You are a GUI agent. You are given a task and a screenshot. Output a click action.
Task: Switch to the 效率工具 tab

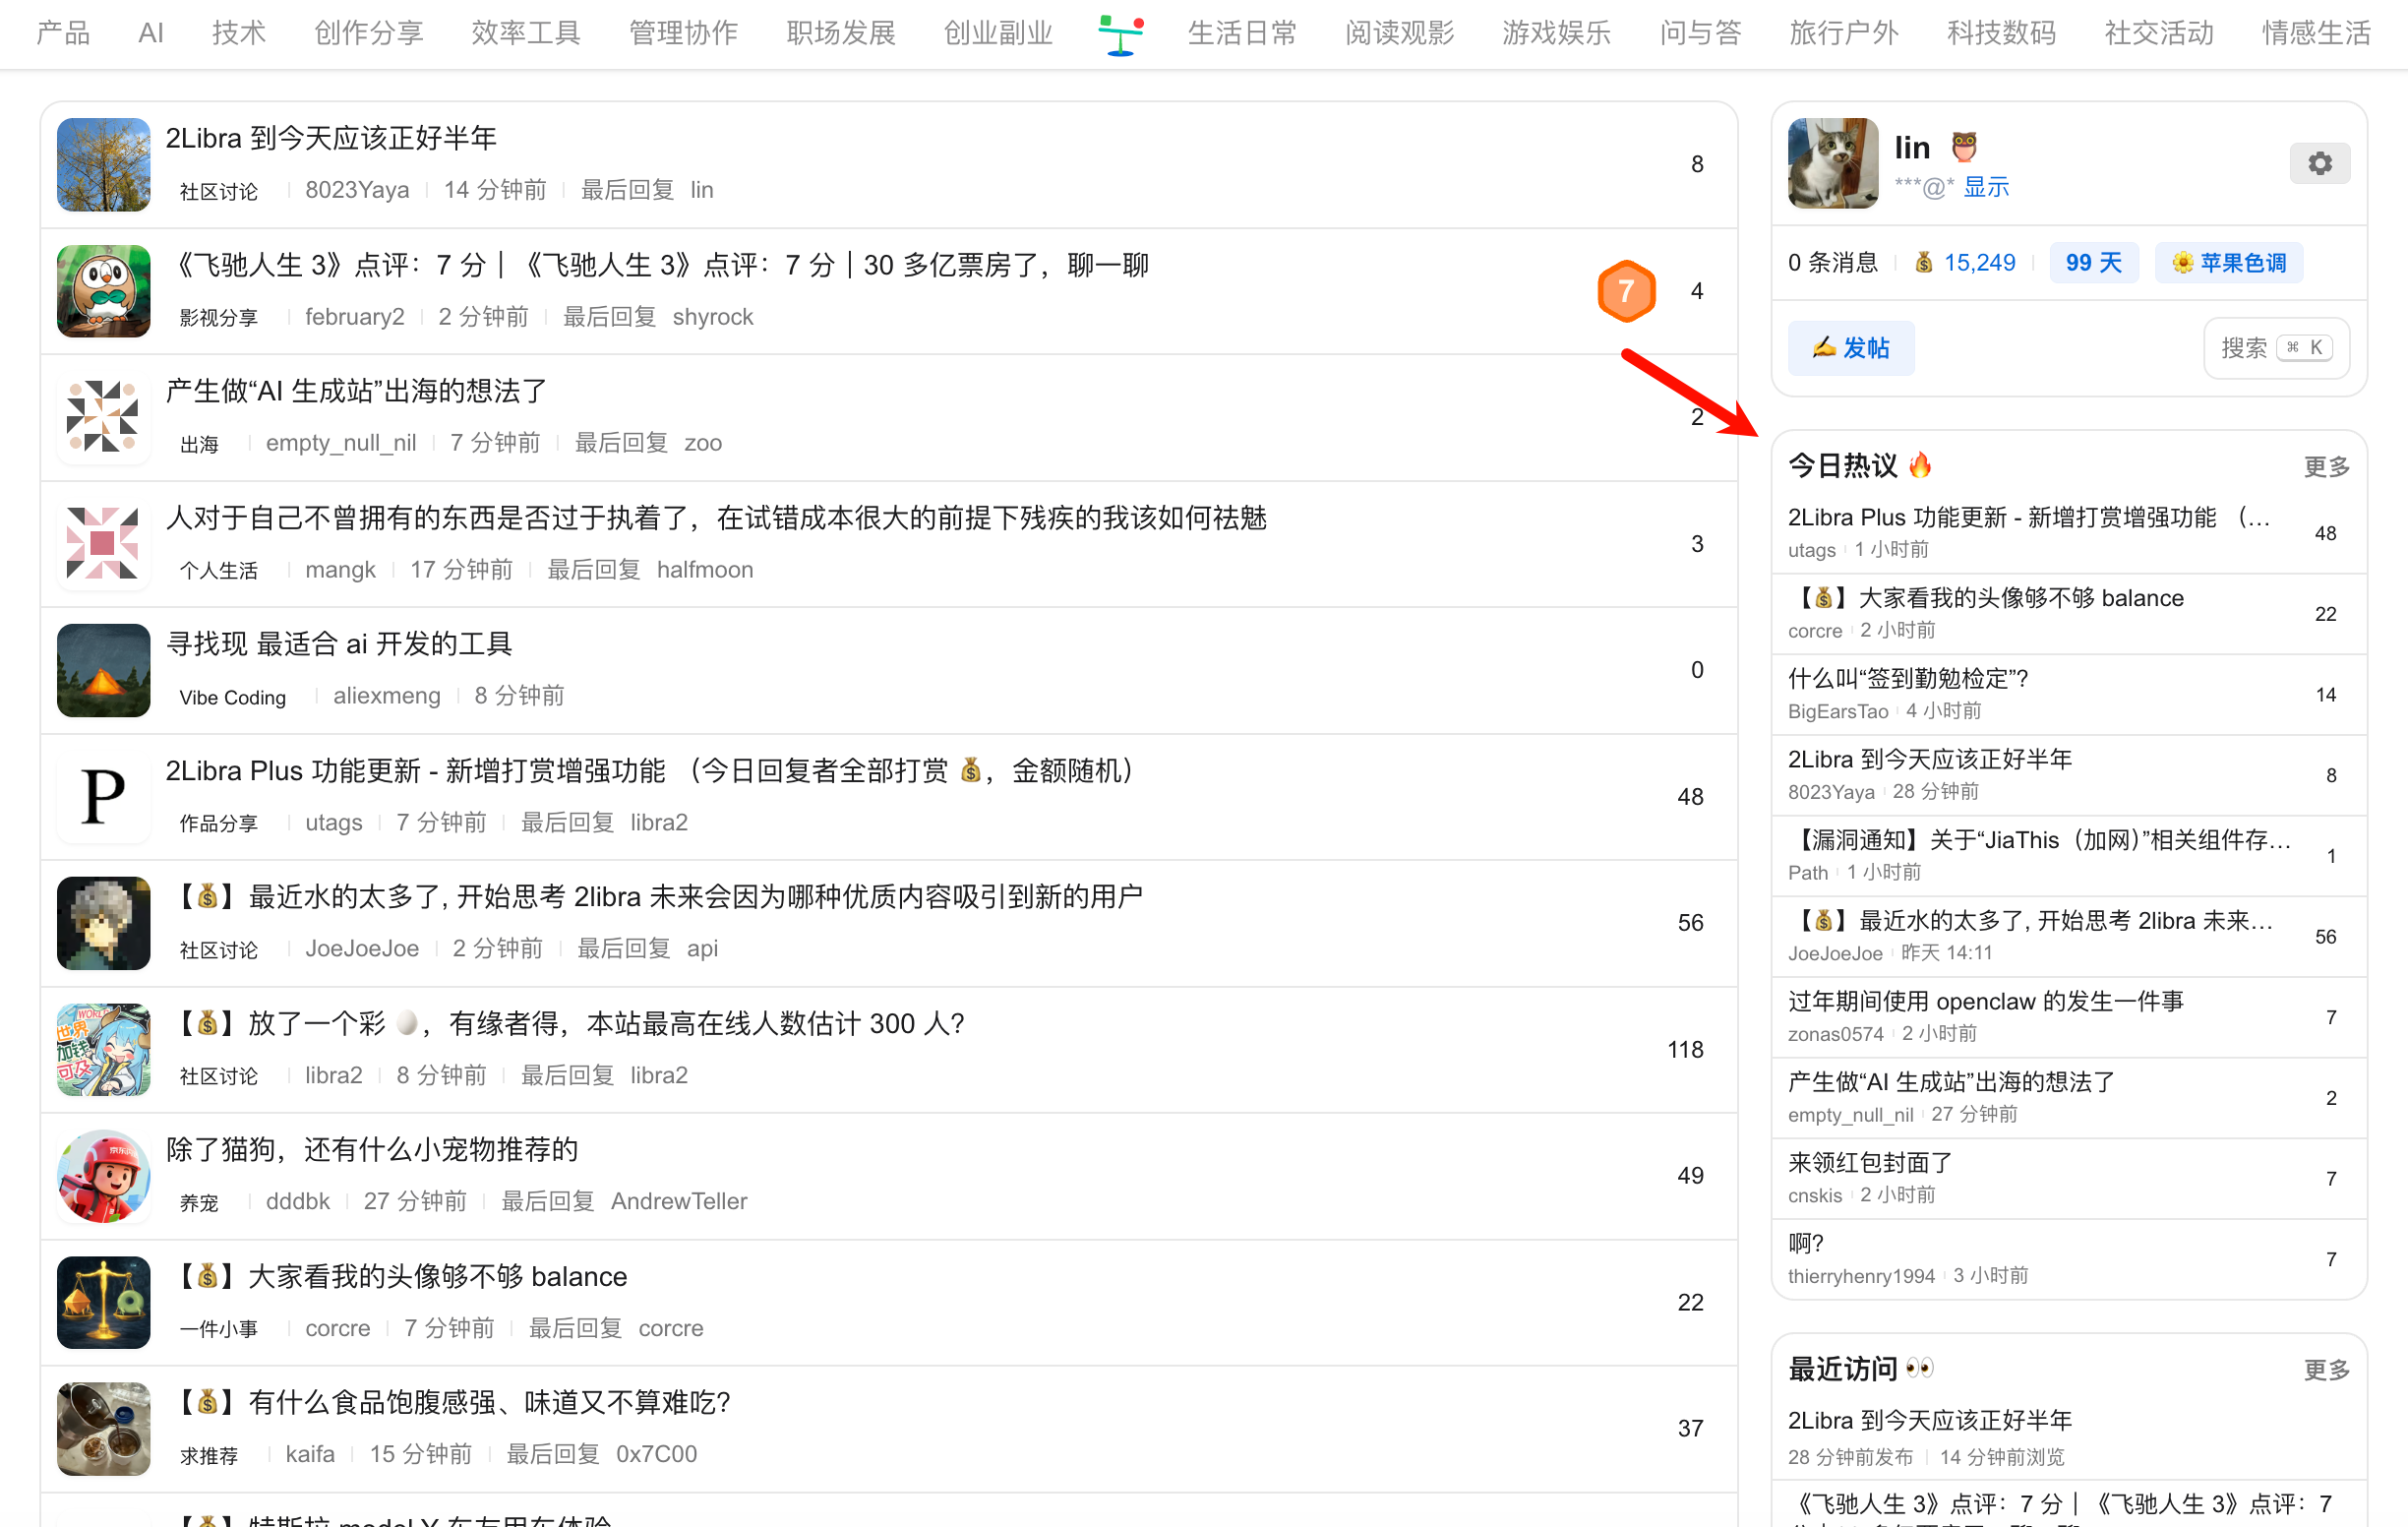click(x=525, y=34)
